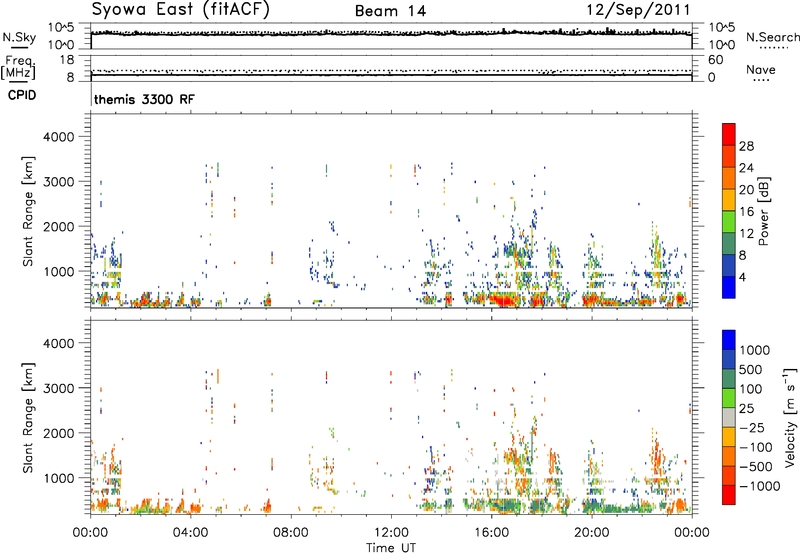Screen dimensions: 800x554
Task: Click the "04:00" time tick label
Action: pyautogui.click(x=190, y=533)
